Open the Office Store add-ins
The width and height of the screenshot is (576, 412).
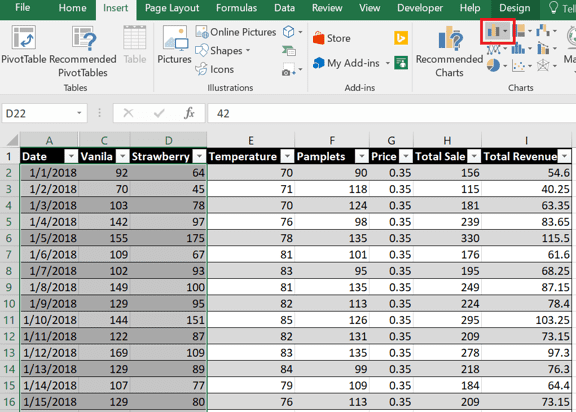click(332, 38)
